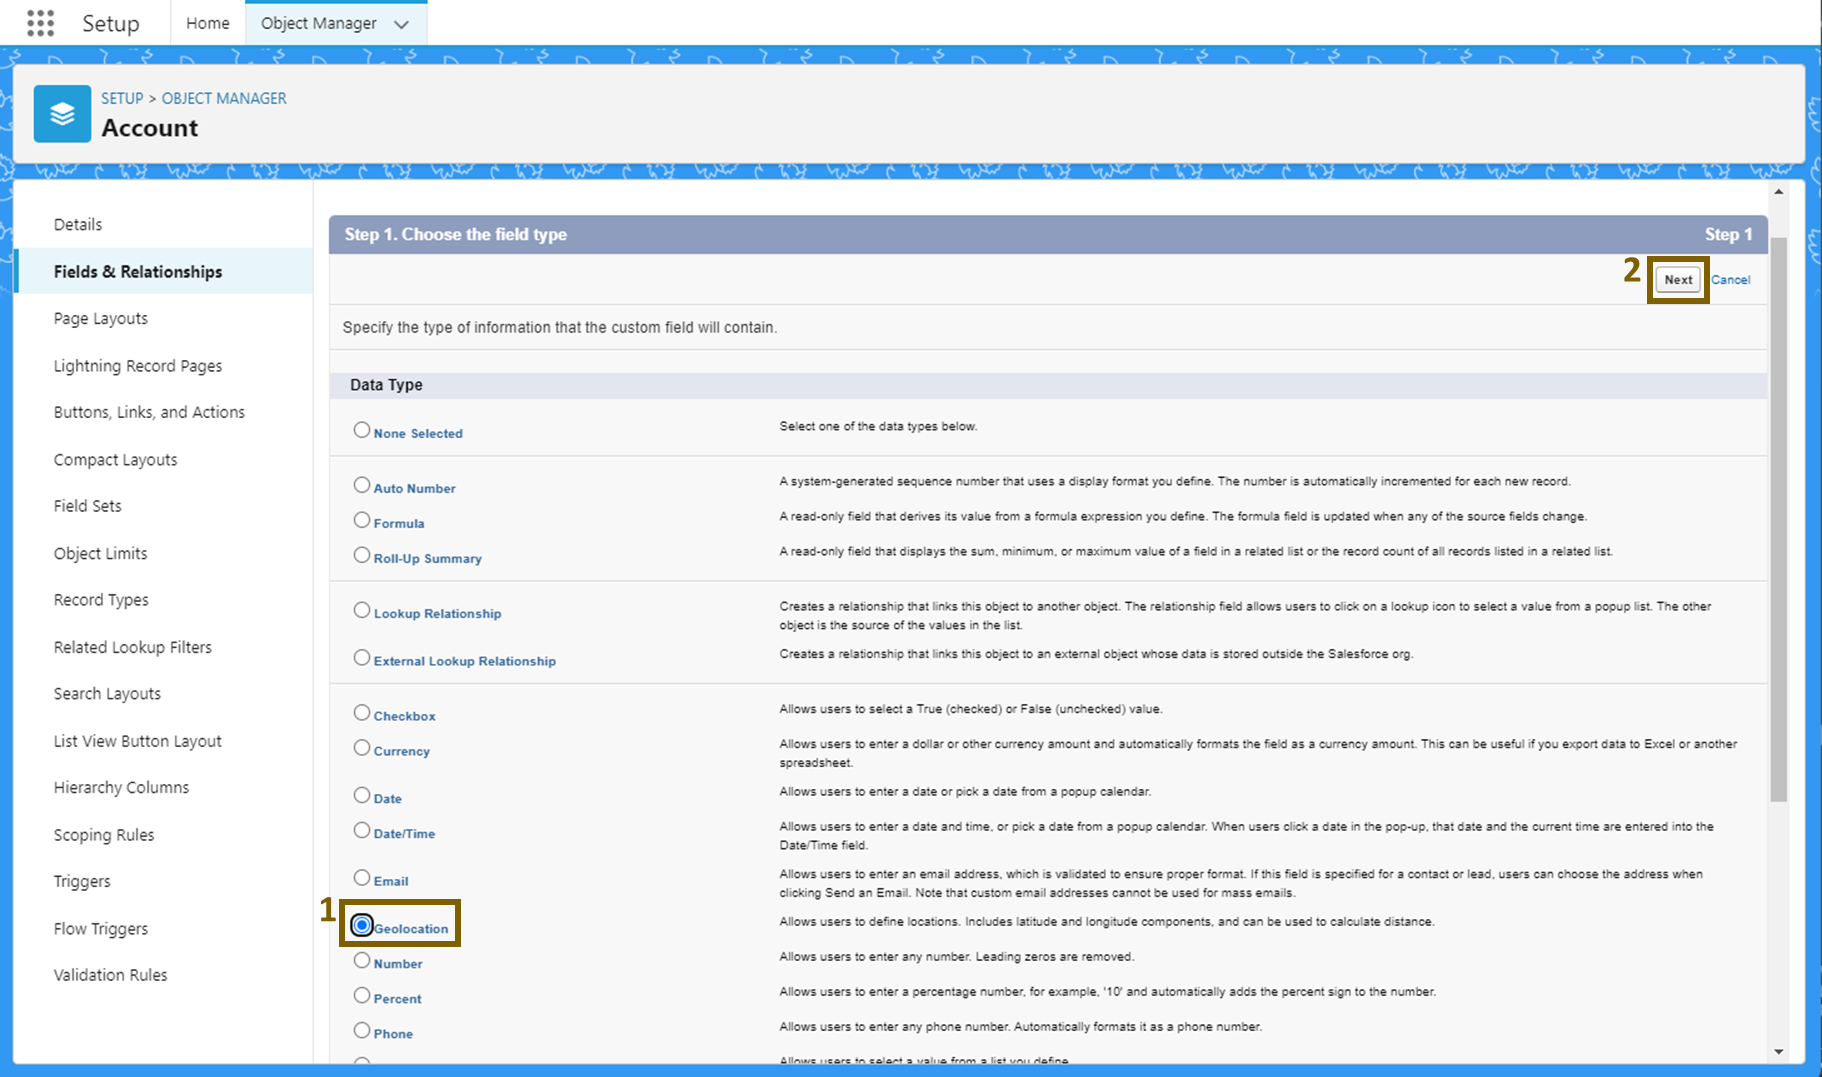Open Fields & Relationships in sidebar
Image resolution: width=1822 pixels, height=1077 pixels.
pos(138,271)
